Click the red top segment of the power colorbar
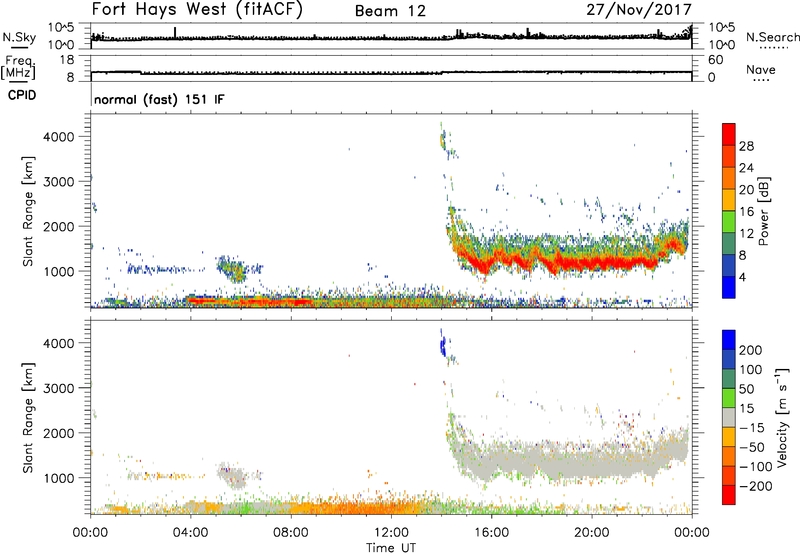The width and height of the screenshot is (800, 554). (729, 134)
